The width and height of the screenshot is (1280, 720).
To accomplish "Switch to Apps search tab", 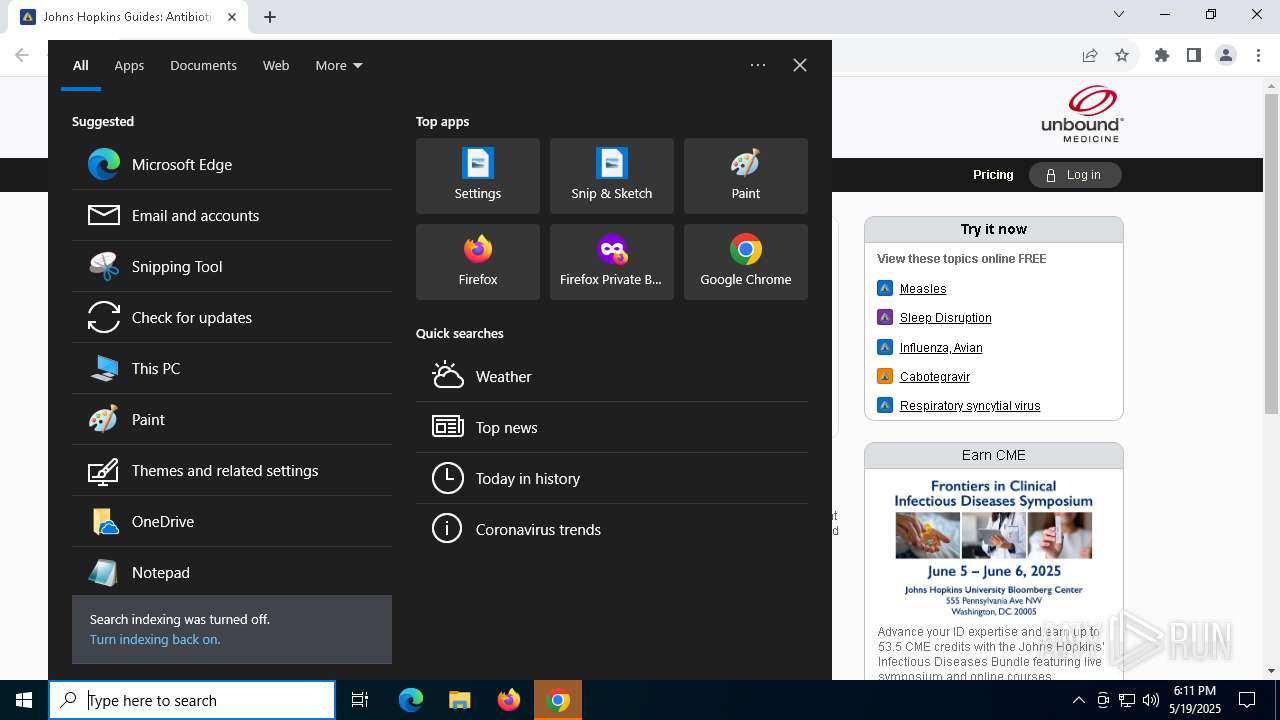I will click(129, 65).
